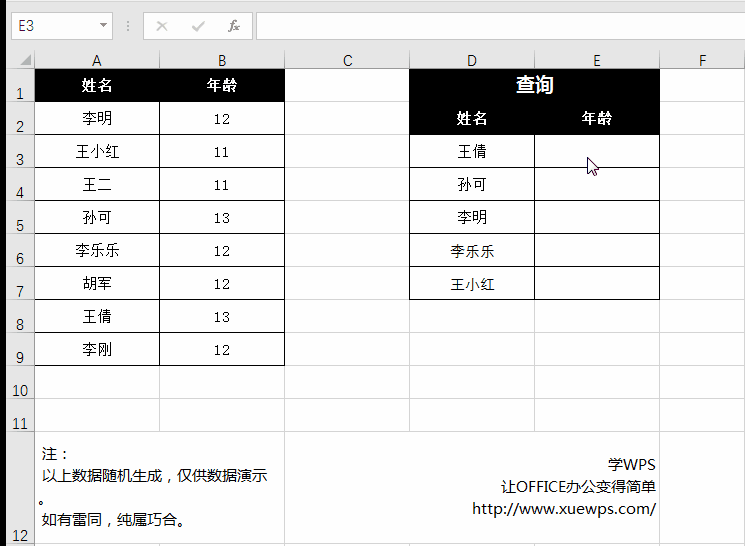This screenshot has height=546, width=745.
Task: Select column C header
Action: [347, 60]
